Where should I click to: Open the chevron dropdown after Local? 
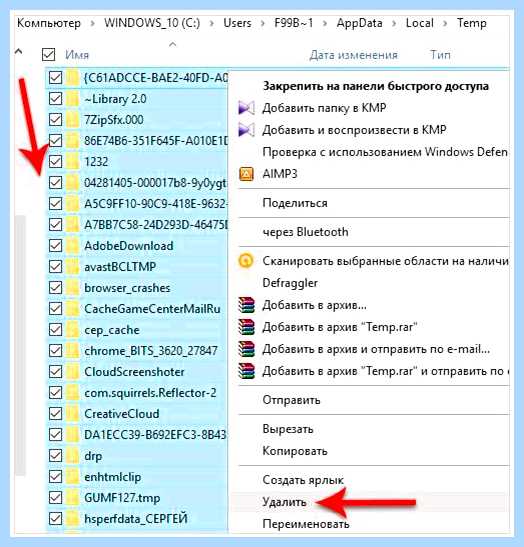pos(445,23)
